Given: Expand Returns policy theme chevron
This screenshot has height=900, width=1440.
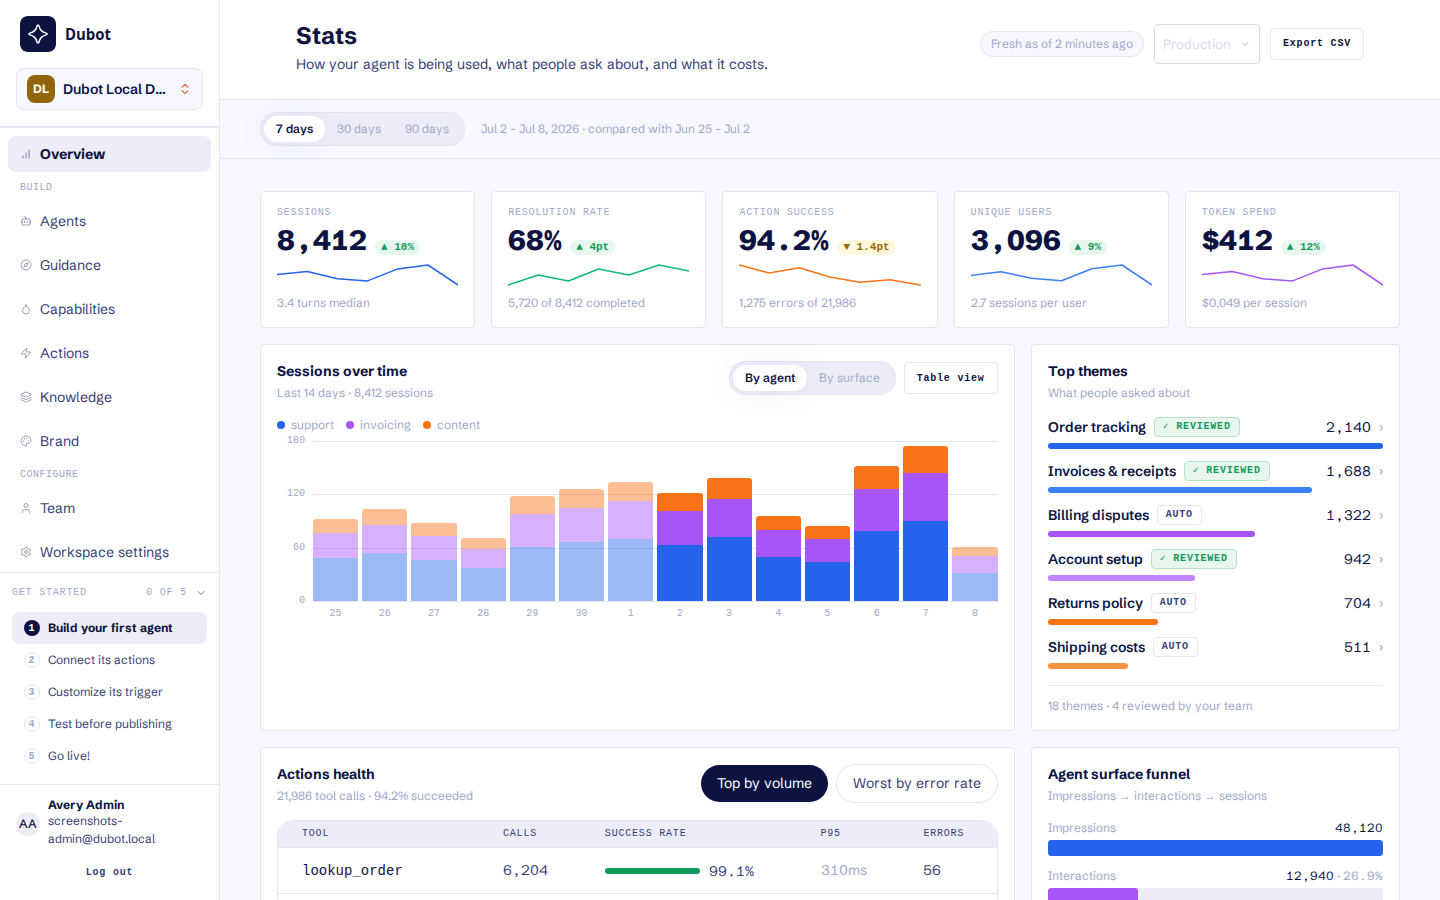Looking at the screenshot, I should 1381,604.
